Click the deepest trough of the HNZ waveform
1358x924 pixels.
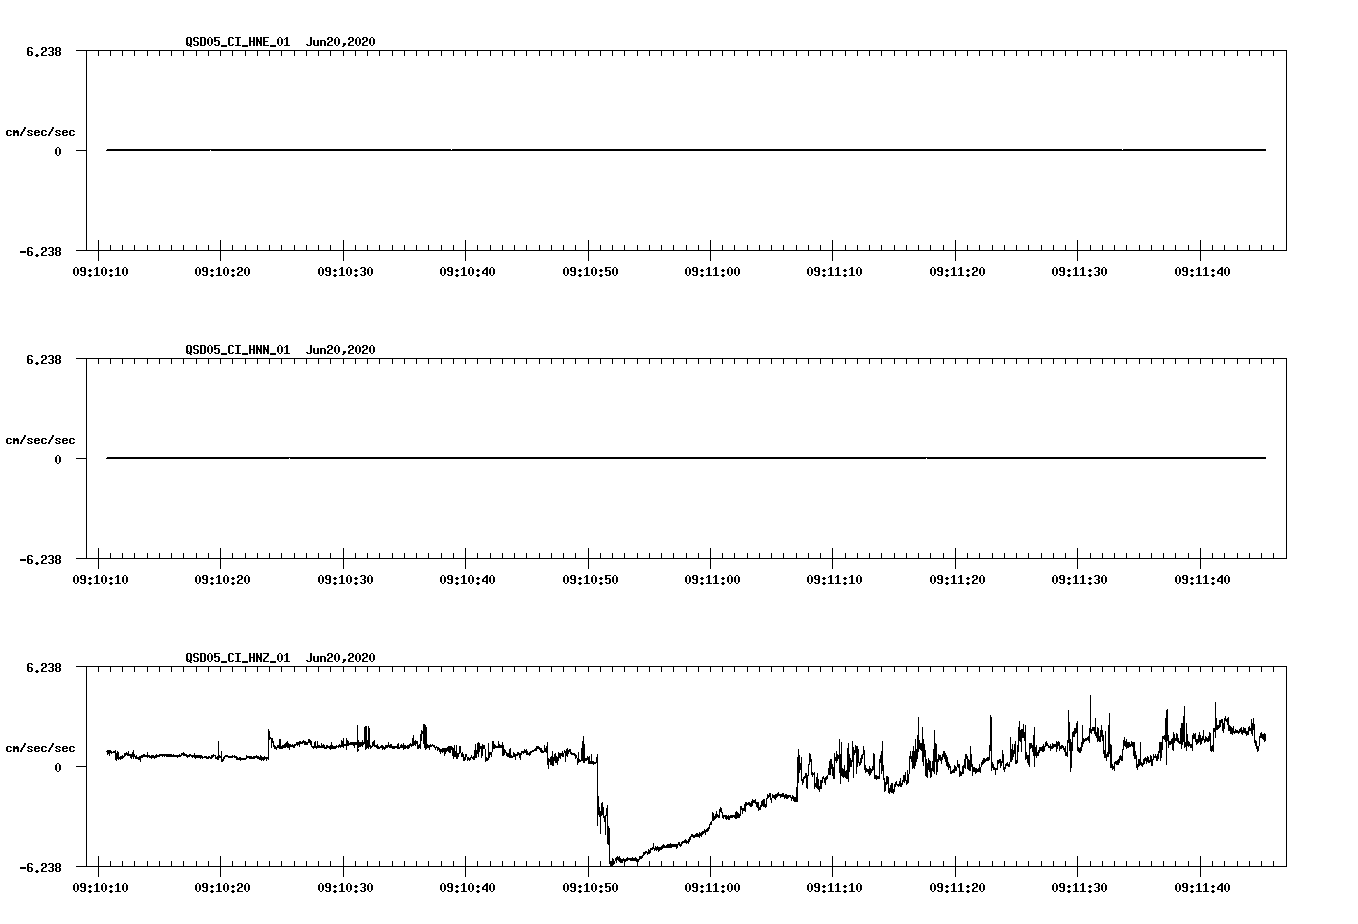click(x=612, y=862)
